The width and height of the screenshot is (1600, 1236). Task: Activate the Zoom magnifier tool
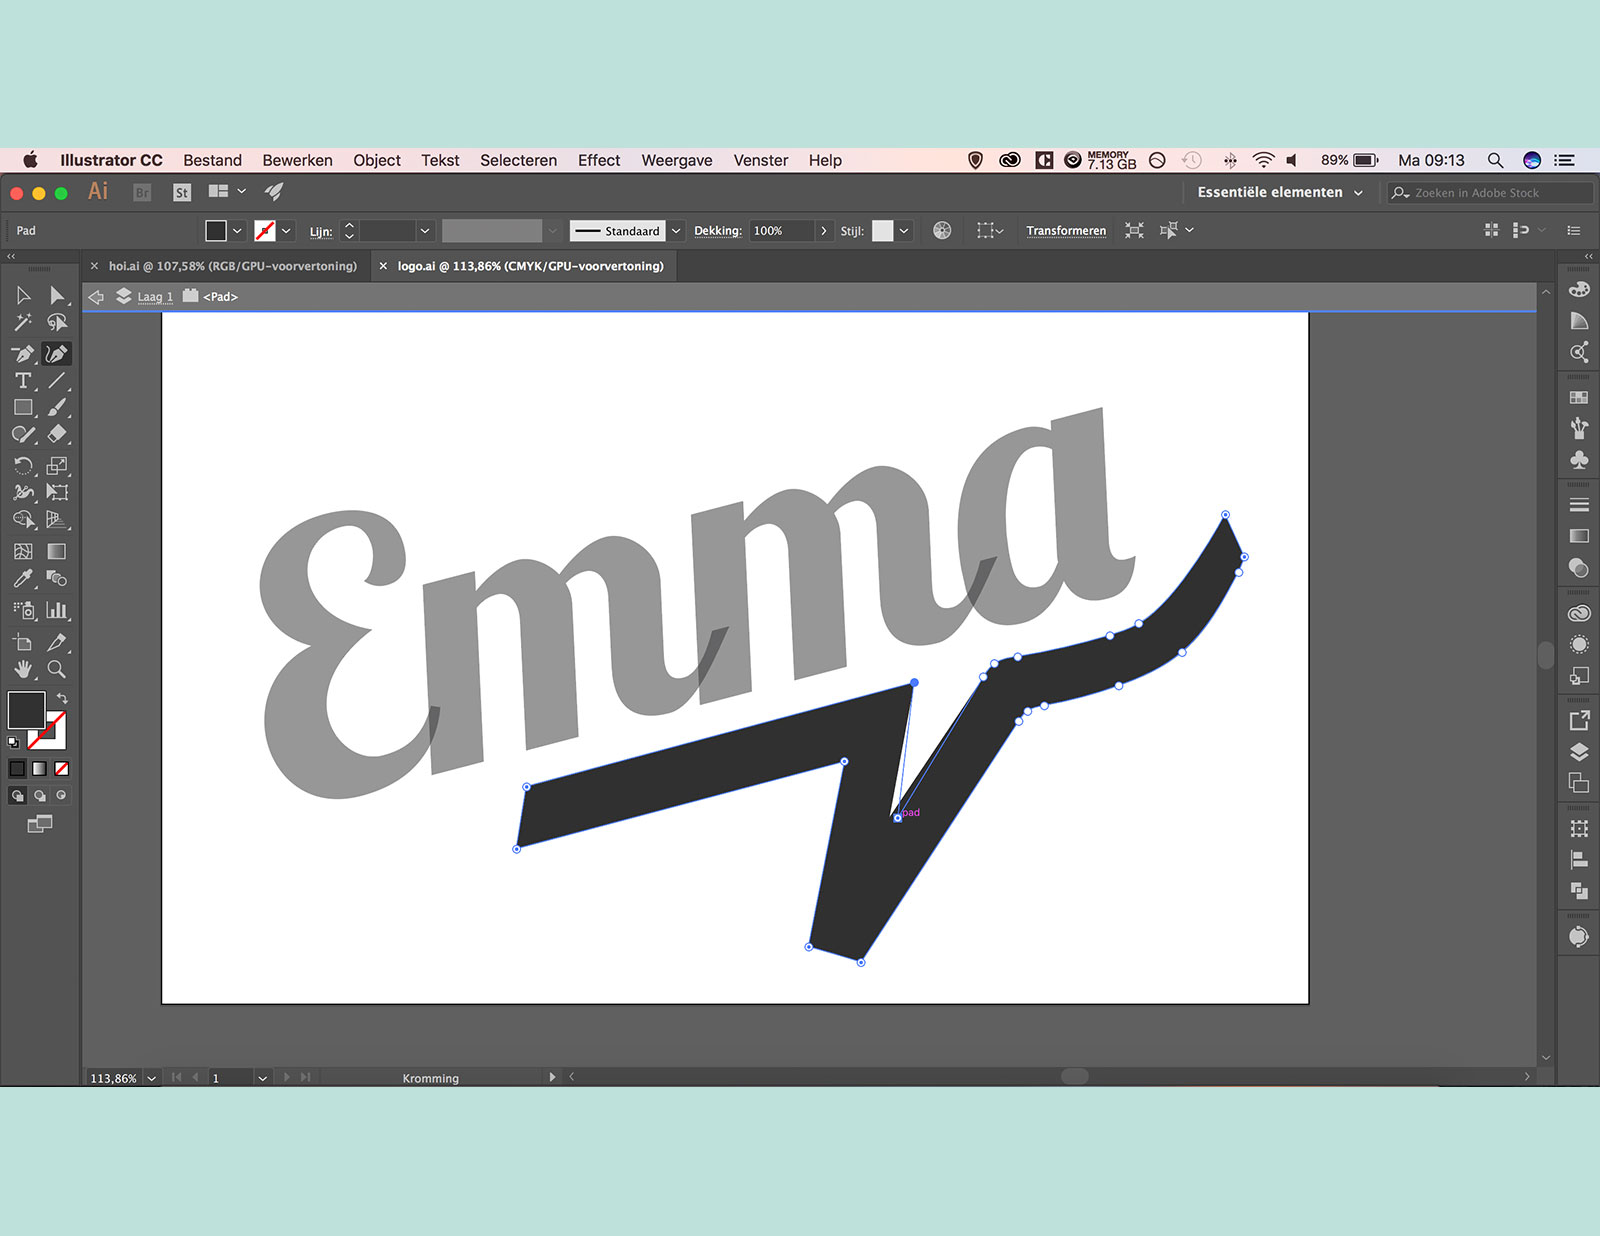pyautogui.click(x=57, y=670)
